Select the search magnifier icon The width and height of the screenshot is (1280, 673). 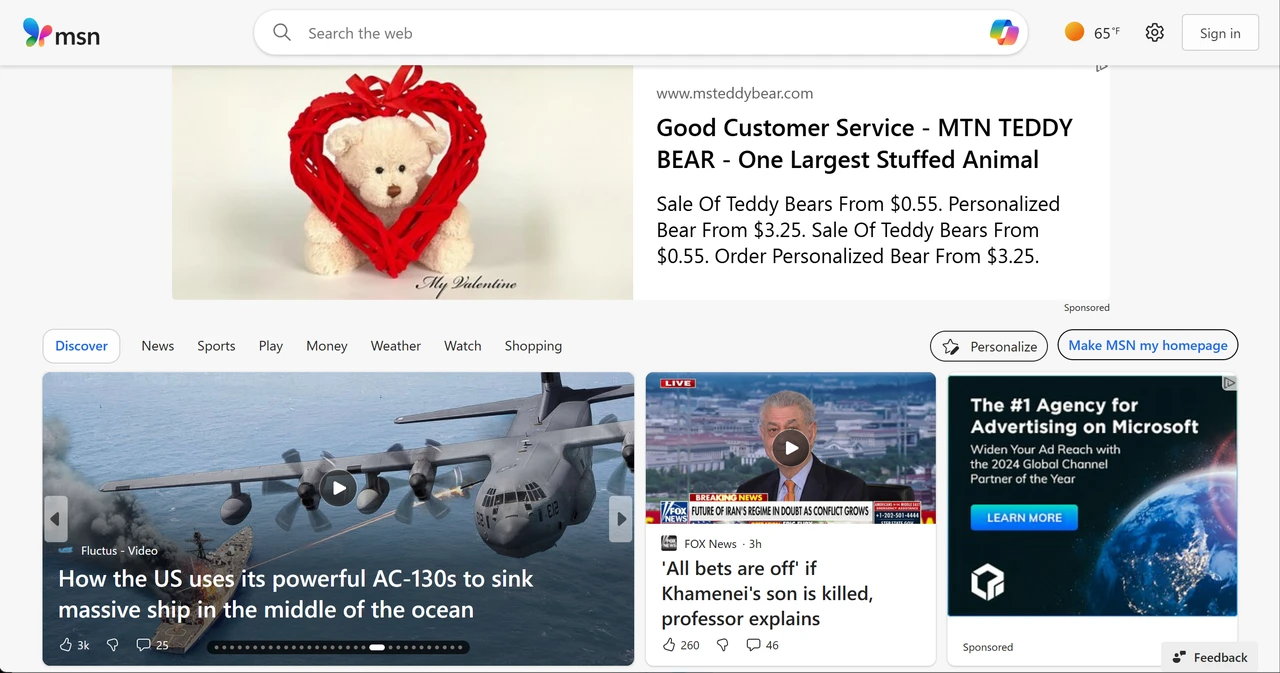coord(281,32)
